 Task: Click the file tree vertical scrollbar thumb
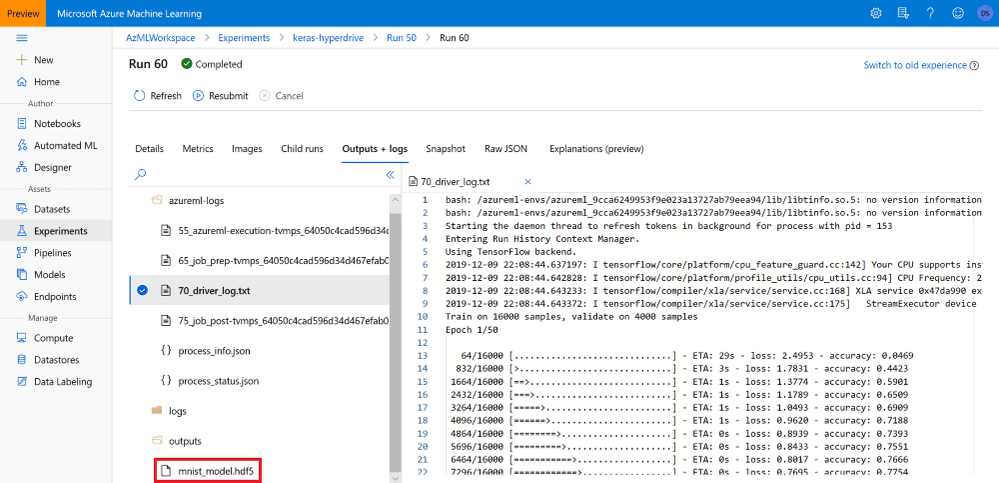[x=396, y=341]
